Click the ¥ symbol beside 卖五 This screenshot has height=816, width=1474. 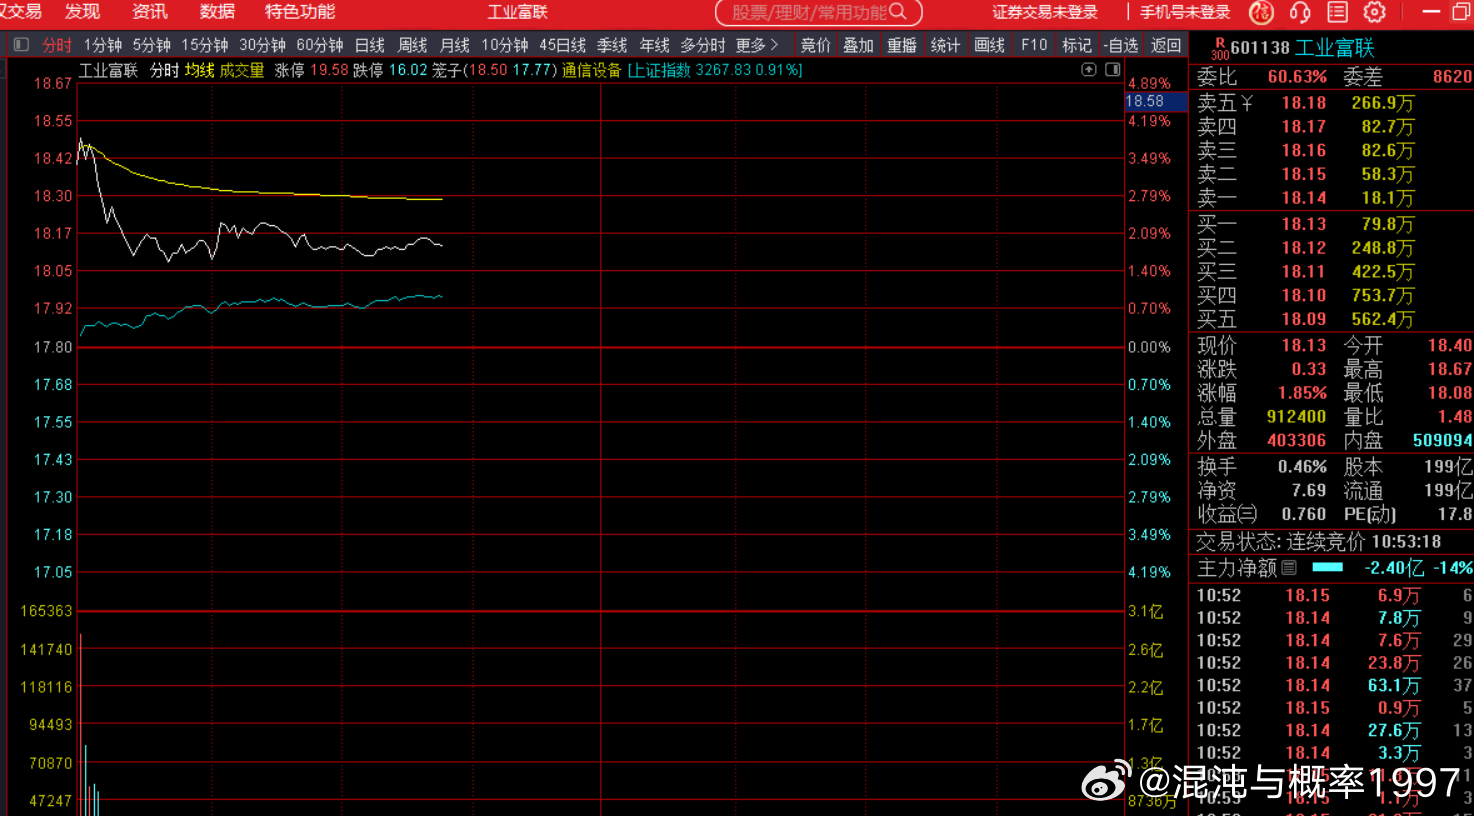click(1247, 103)
